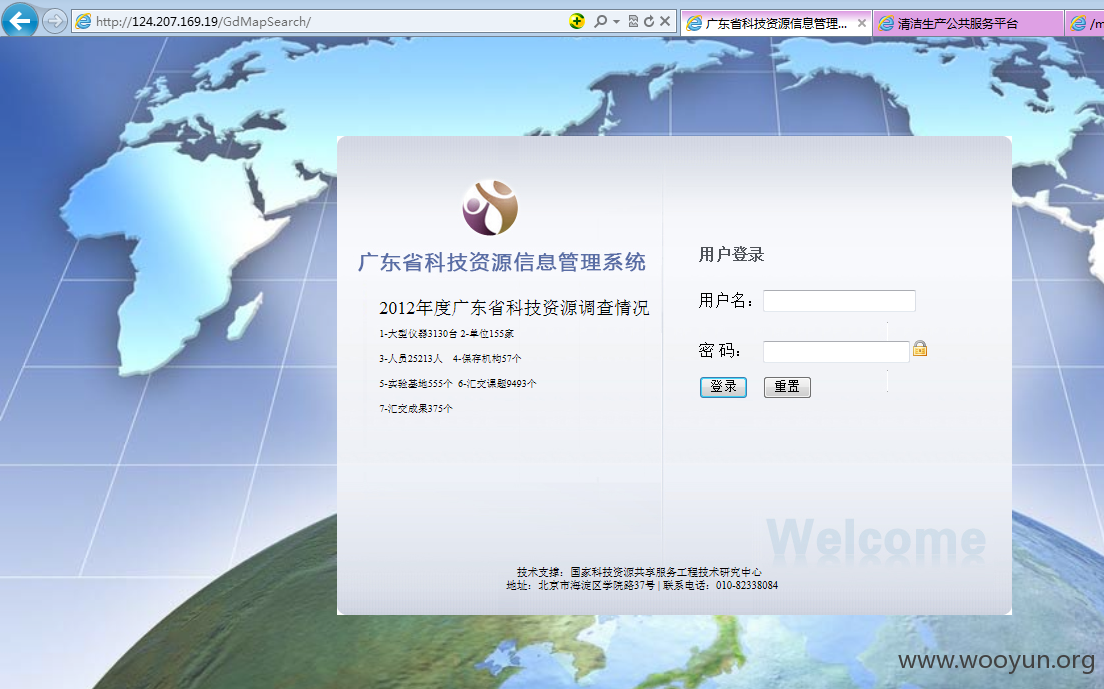Screen dimensions: 1104x689
Task: Open the third tab starting with /m
Action: (x=1085, y=23)
